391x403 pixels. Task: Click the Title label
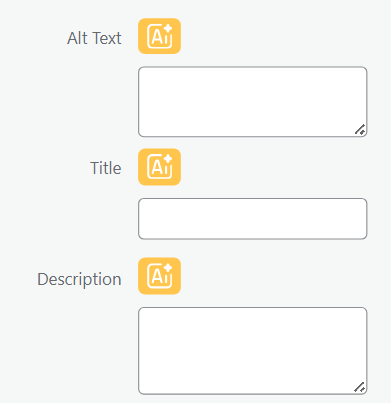(106, 168)
